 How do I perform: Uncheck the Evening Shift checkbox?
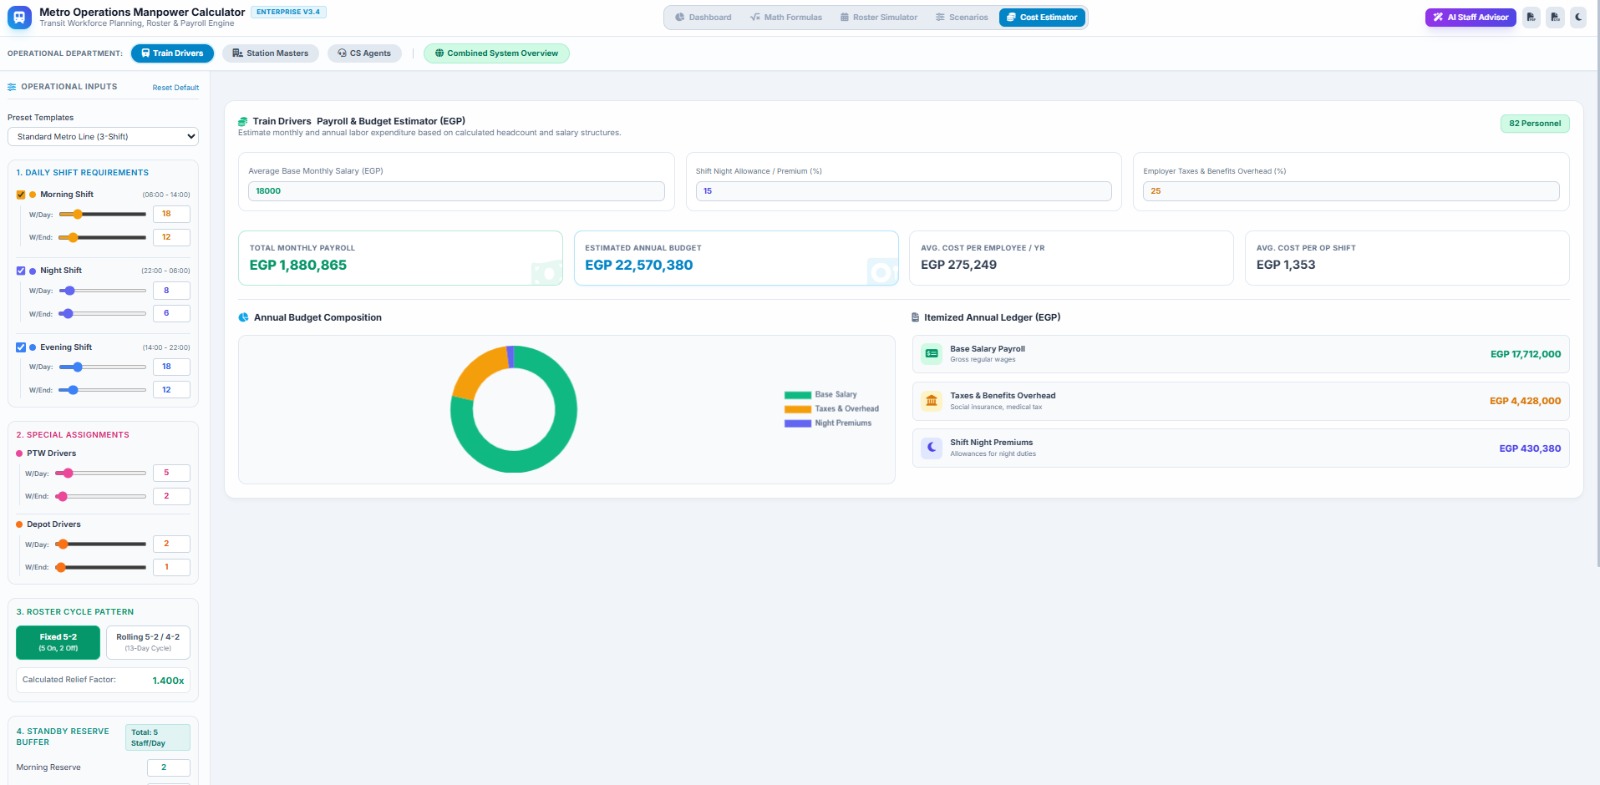[21, 348]
